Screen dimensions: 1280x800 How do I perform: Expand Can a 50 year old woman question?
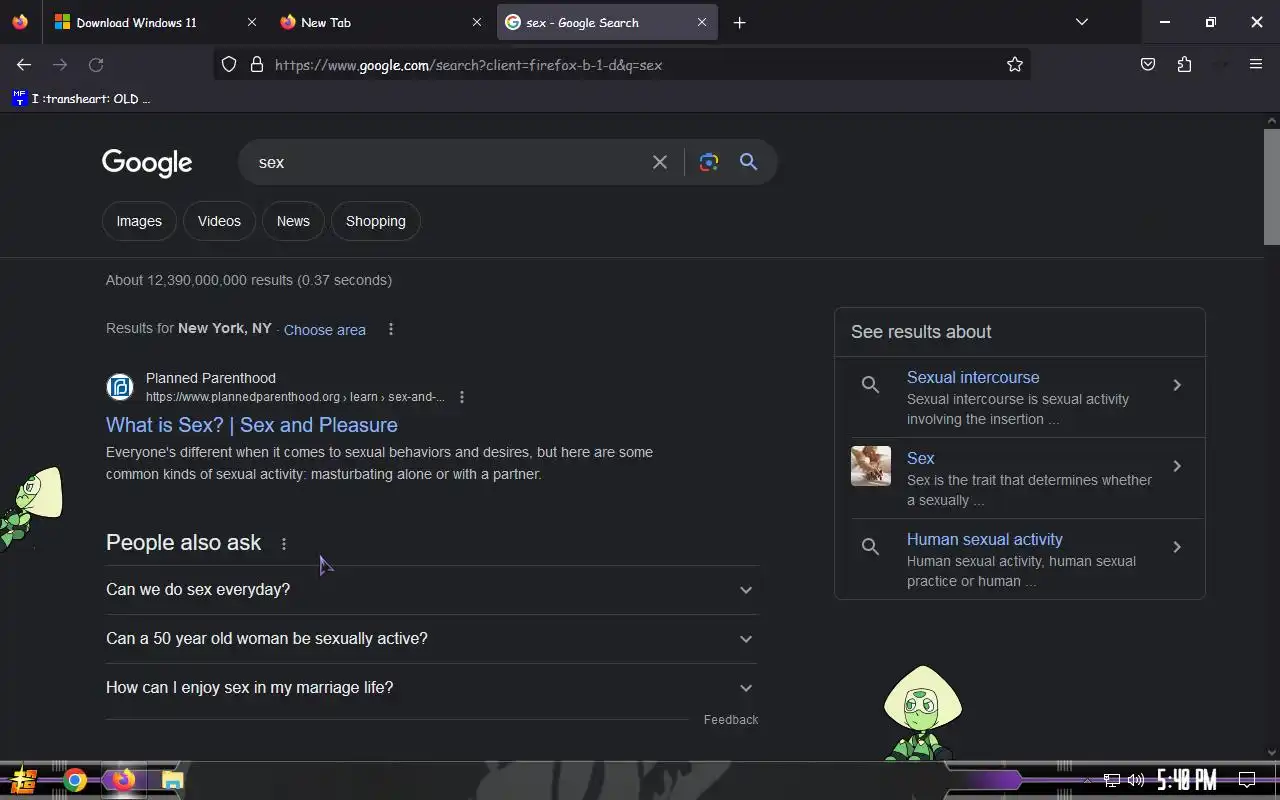tap(432, 639)
